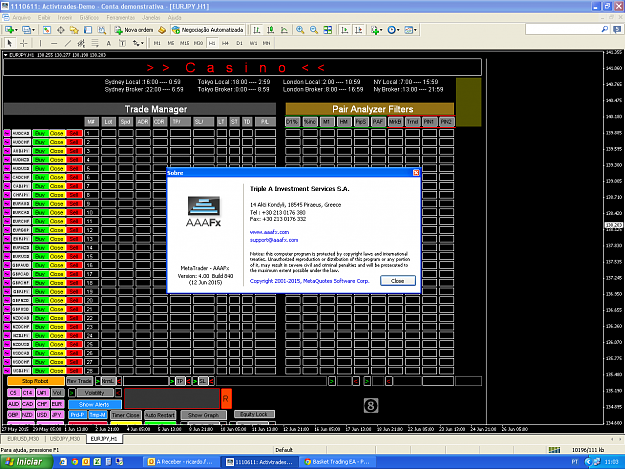The height and width of the screenshot is (469, 625).
Task: Zoom in the chart
Action: (x=300, y=30)
